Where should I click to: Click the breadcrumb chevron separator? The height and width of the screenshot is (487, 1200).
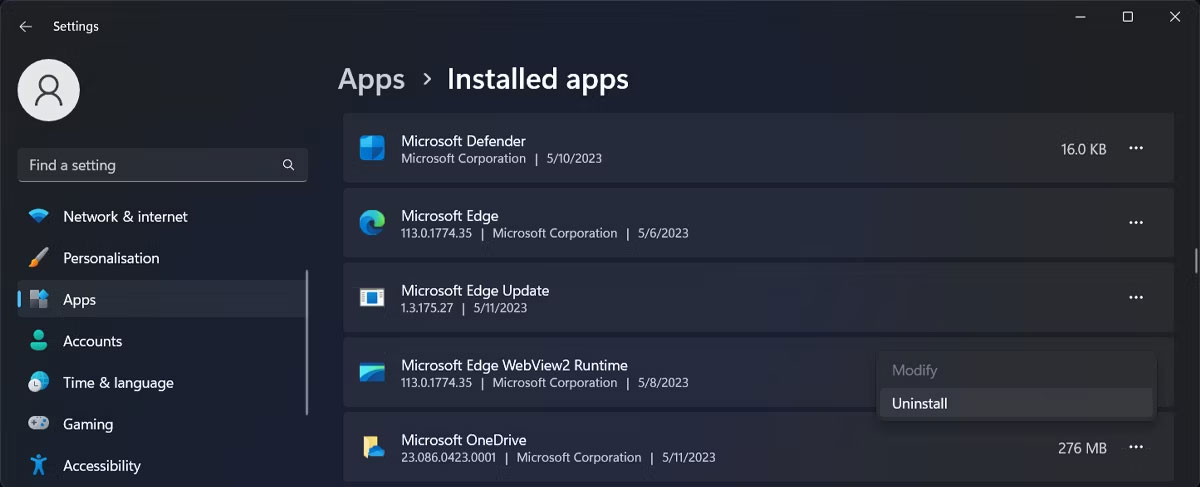(427, 79)
